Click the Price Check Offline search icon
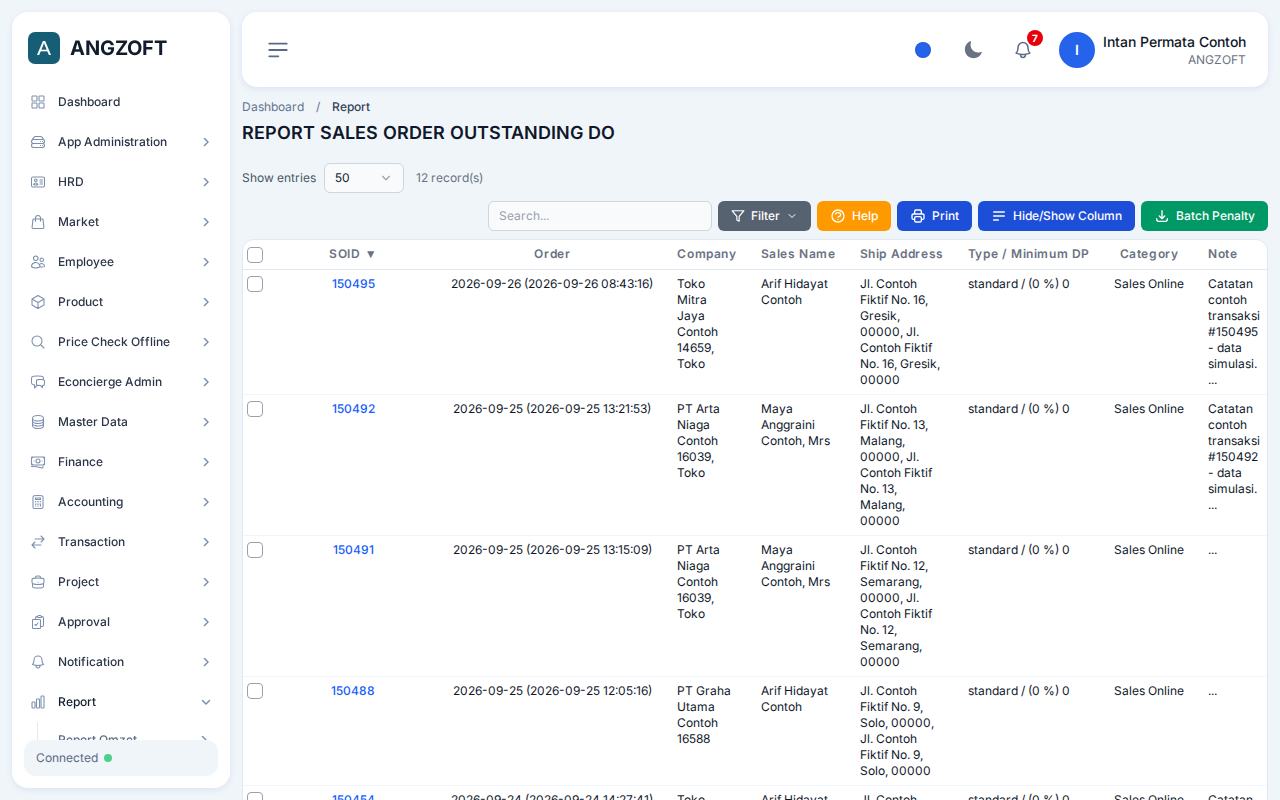Viewport: 1280px width, 800px height. (38, 342)
